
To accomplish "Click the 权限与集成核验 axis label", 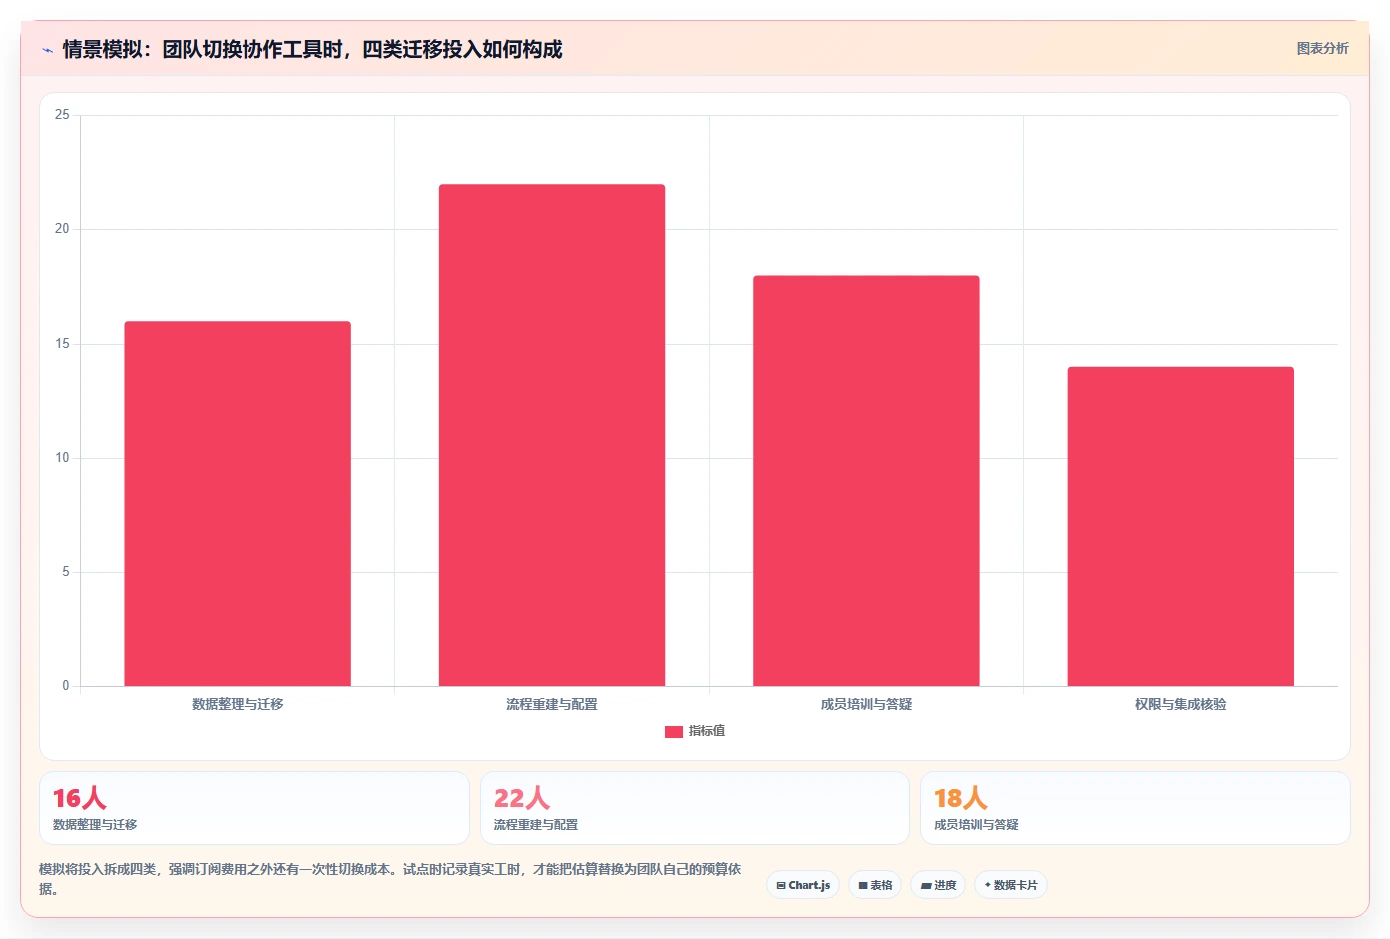I will (1181, 704).
